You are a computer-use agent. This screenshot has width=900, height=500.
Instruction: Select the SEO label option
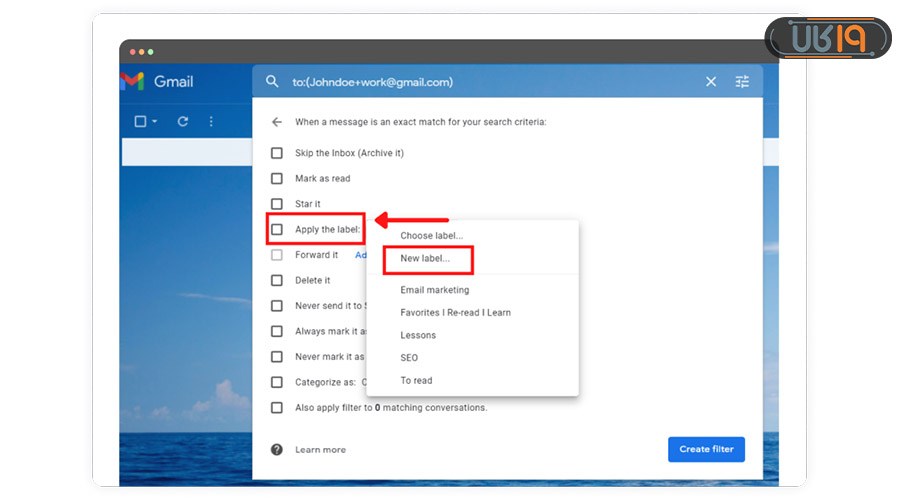click(x=409, y=358)
